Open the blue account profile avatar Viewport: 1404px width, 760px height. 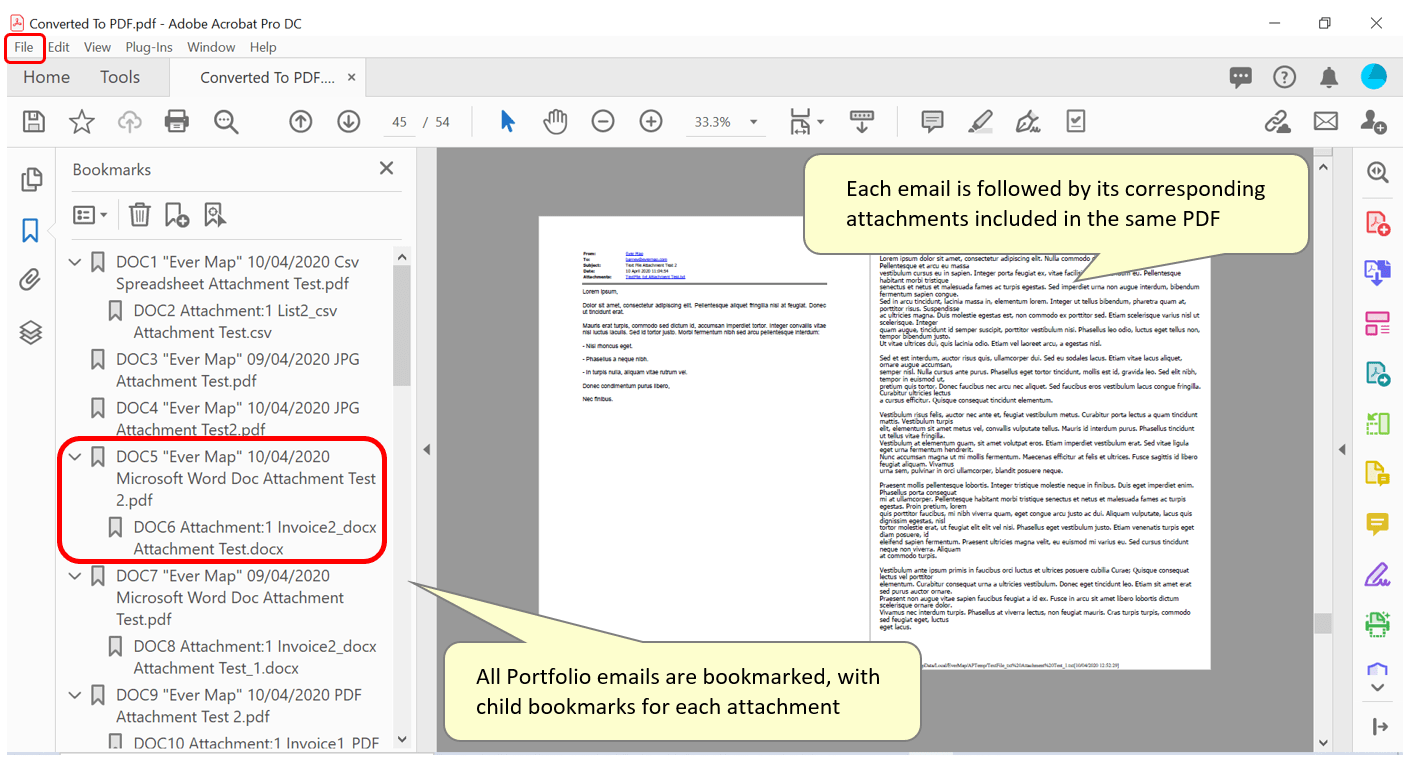pyautogui.click(x=1374, y=77)
